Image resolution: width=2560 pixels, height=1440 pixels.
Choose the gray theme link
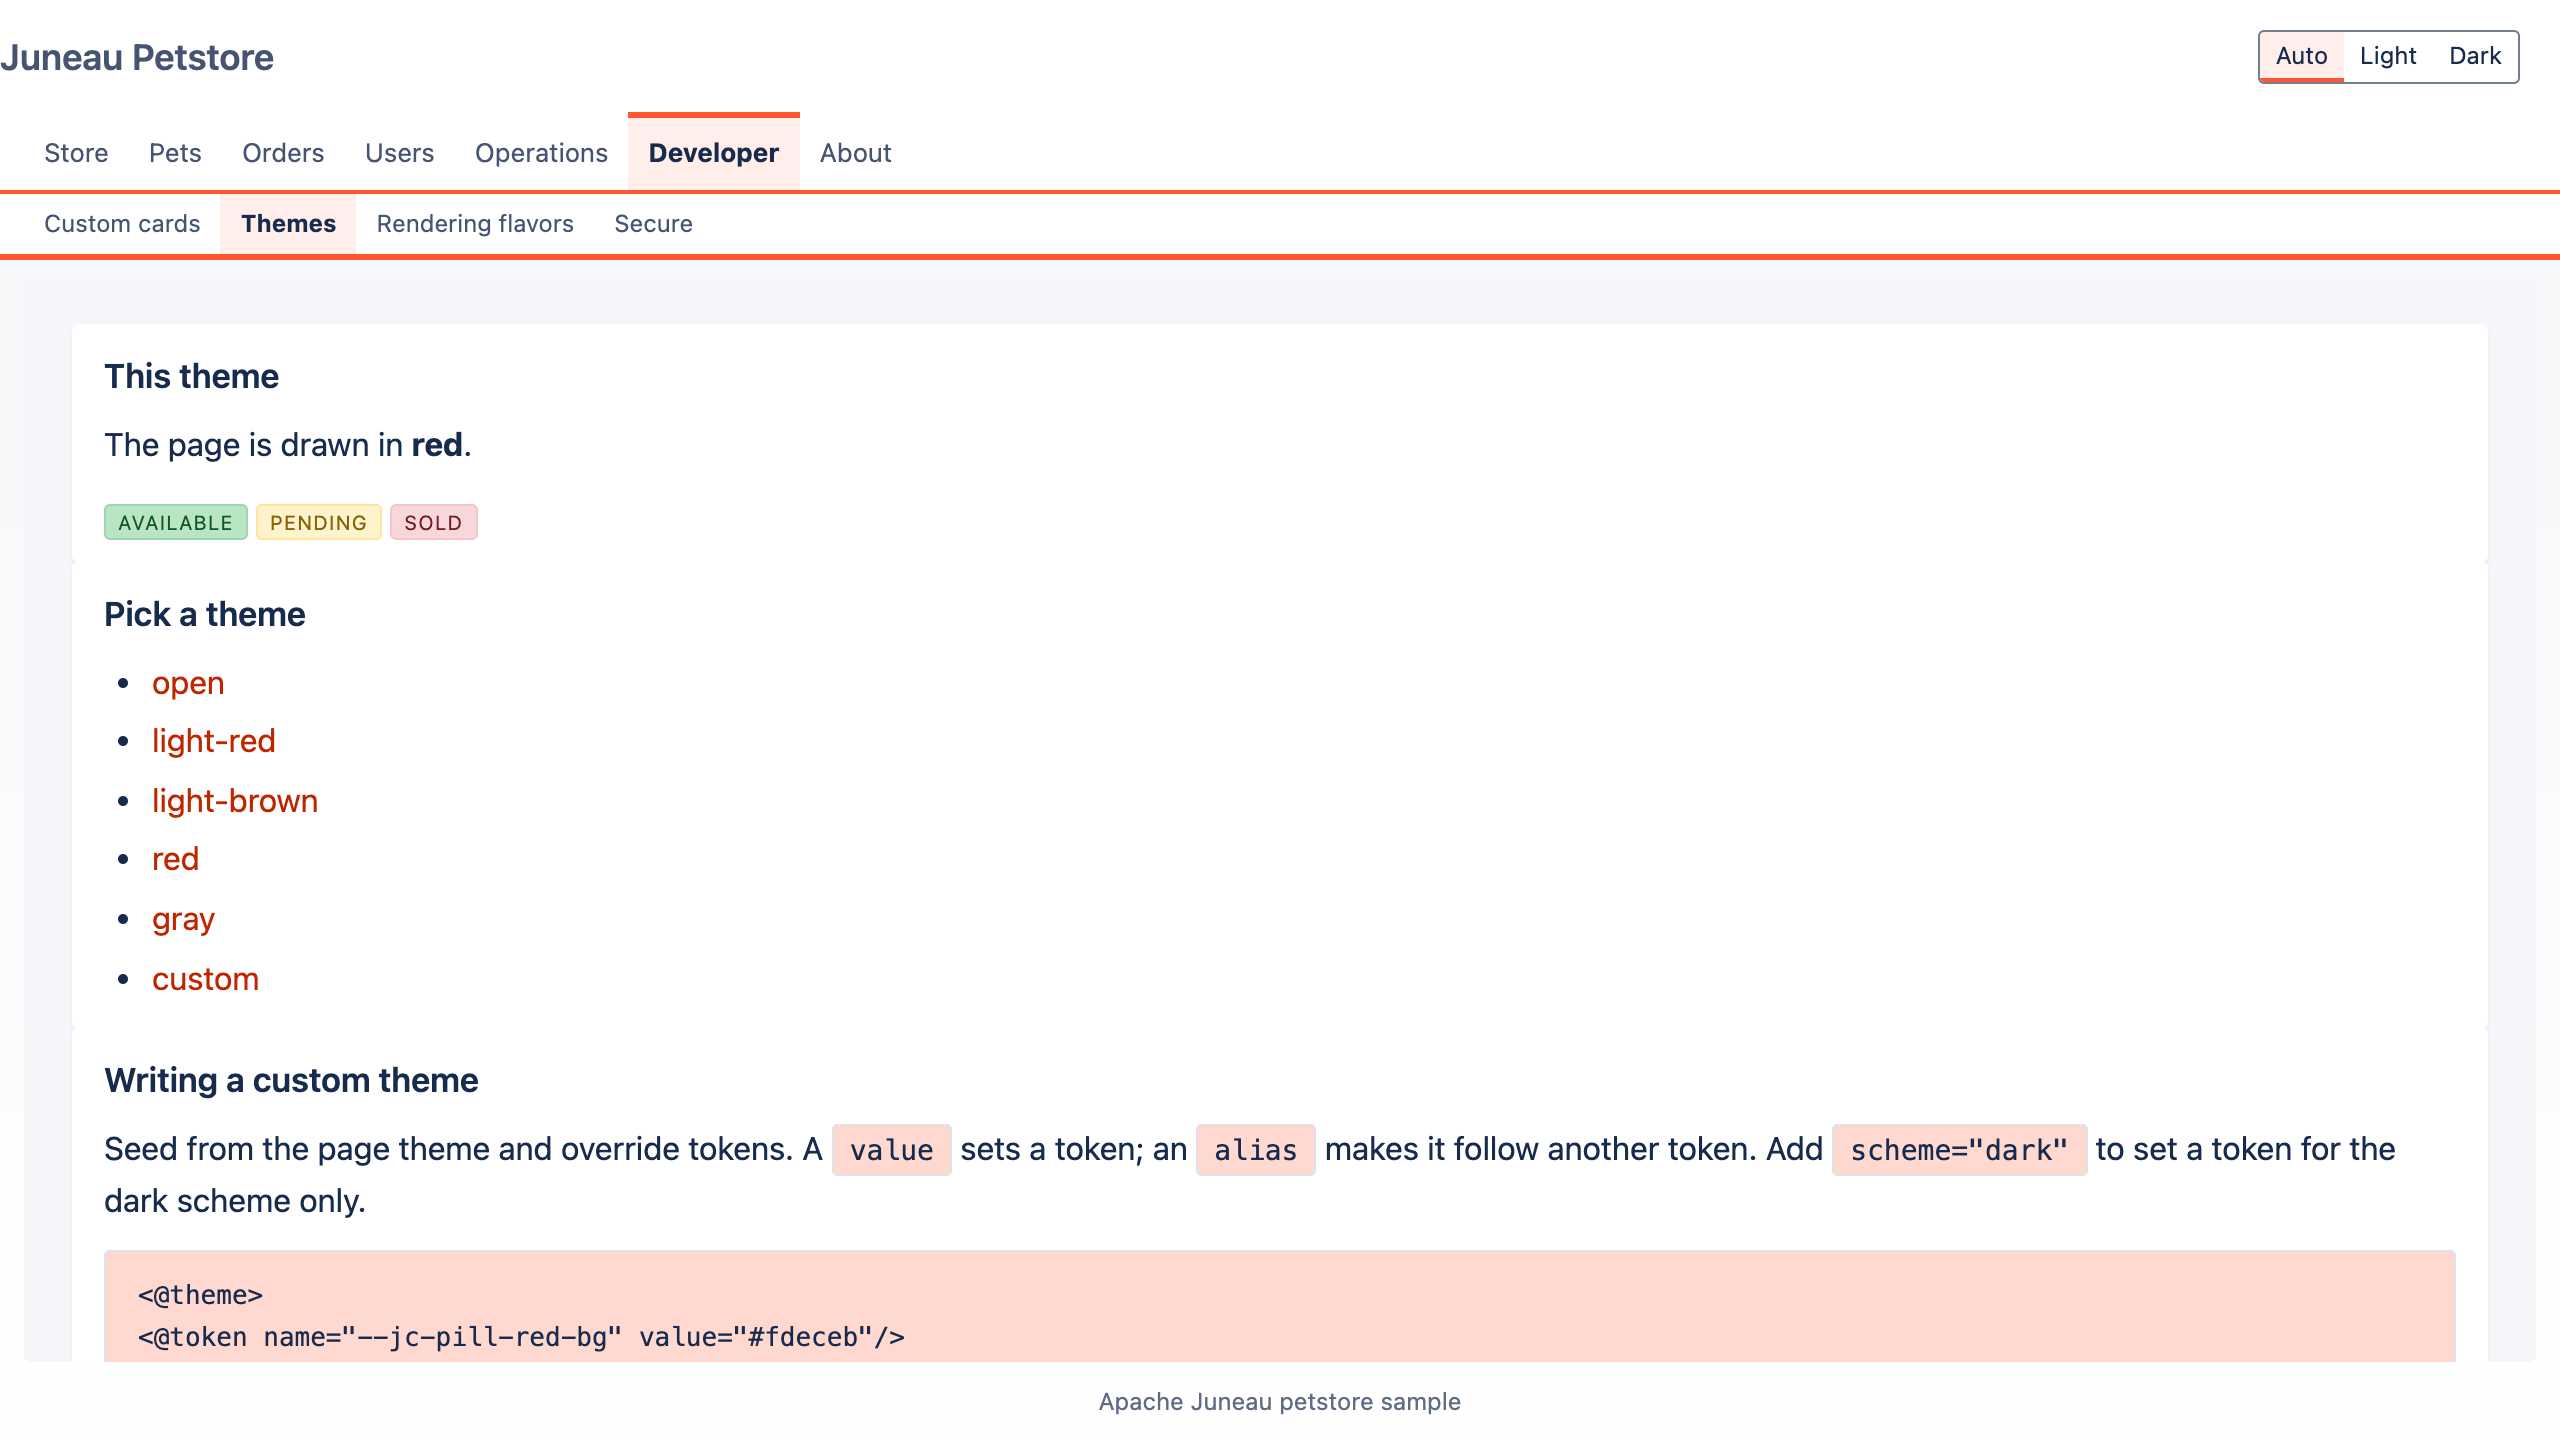184,919
